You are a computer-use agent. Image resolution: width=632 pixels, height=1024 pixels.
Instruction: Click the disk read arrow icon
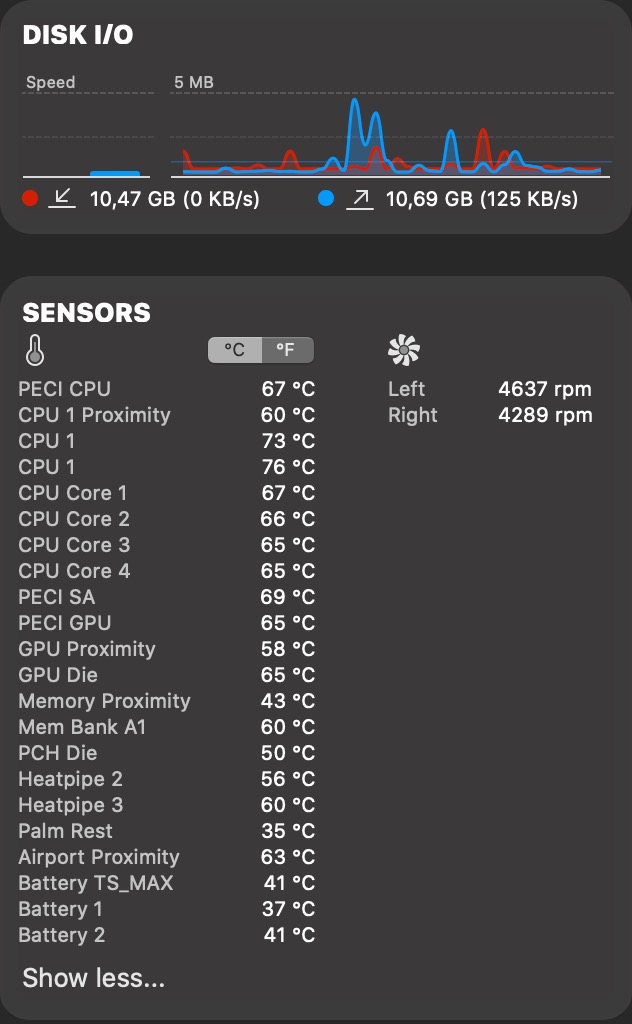point(62,199)
